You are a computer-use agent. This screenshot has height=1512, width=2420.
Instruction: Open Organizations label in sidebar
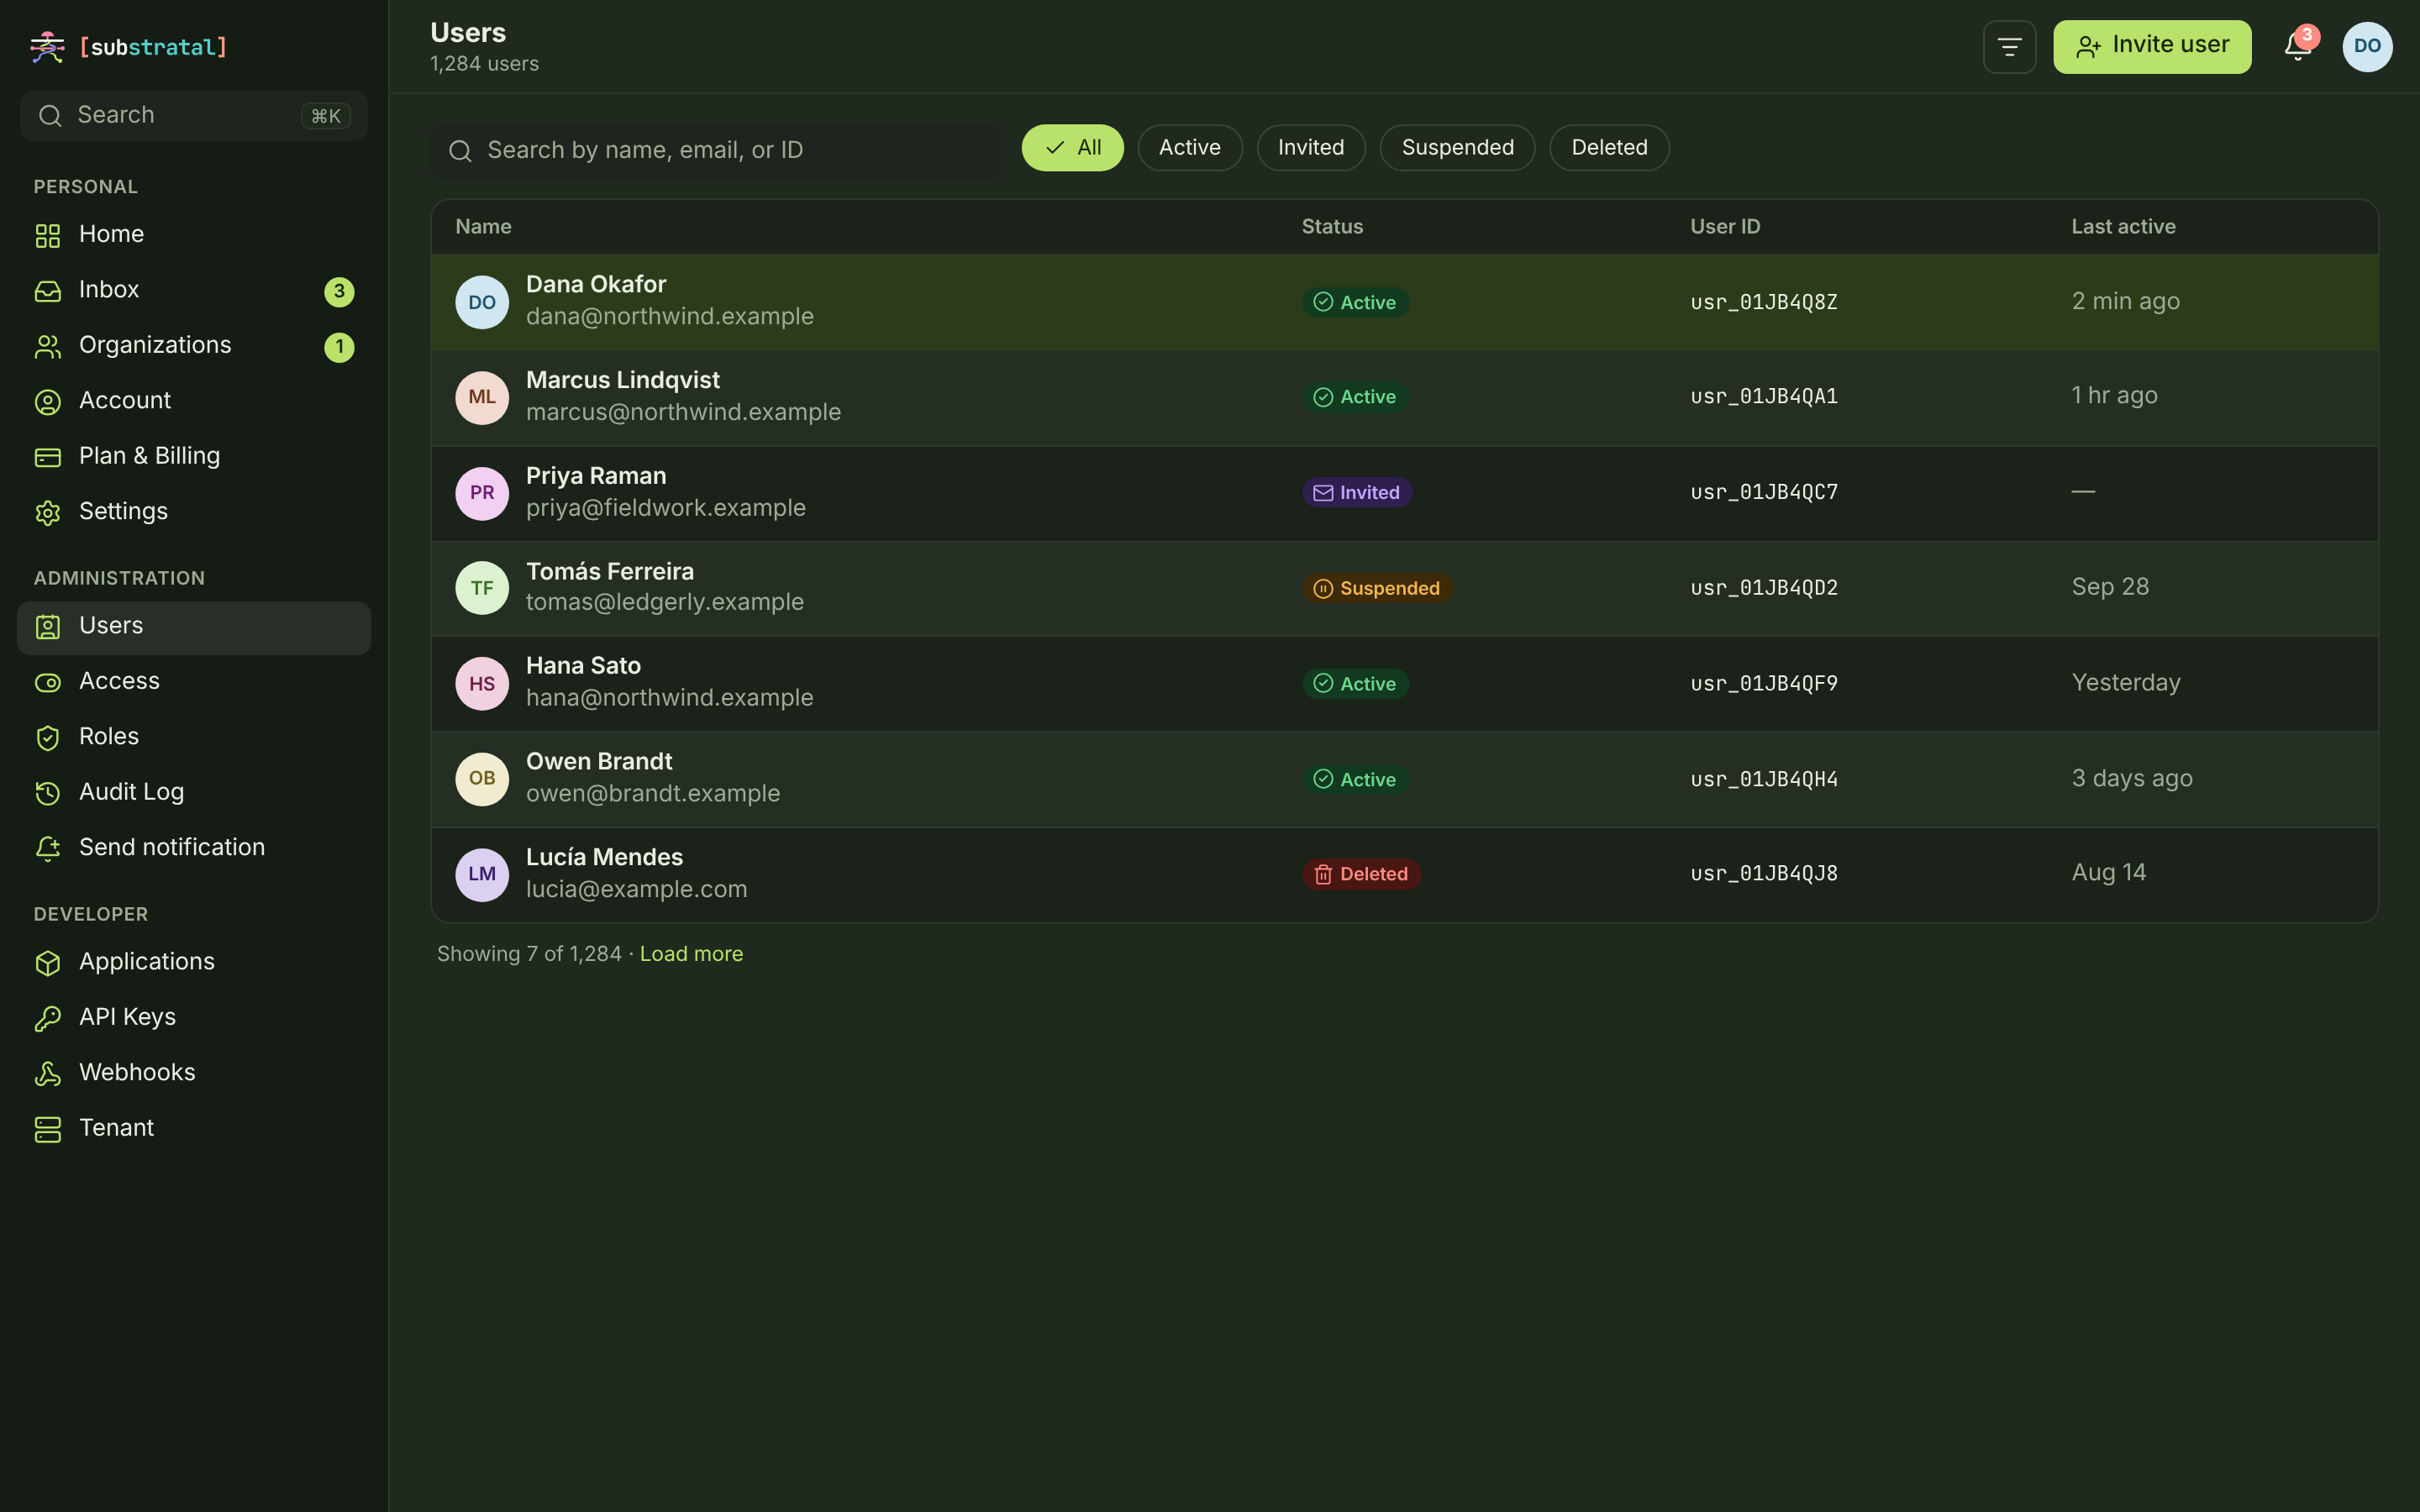pos(155,345)
